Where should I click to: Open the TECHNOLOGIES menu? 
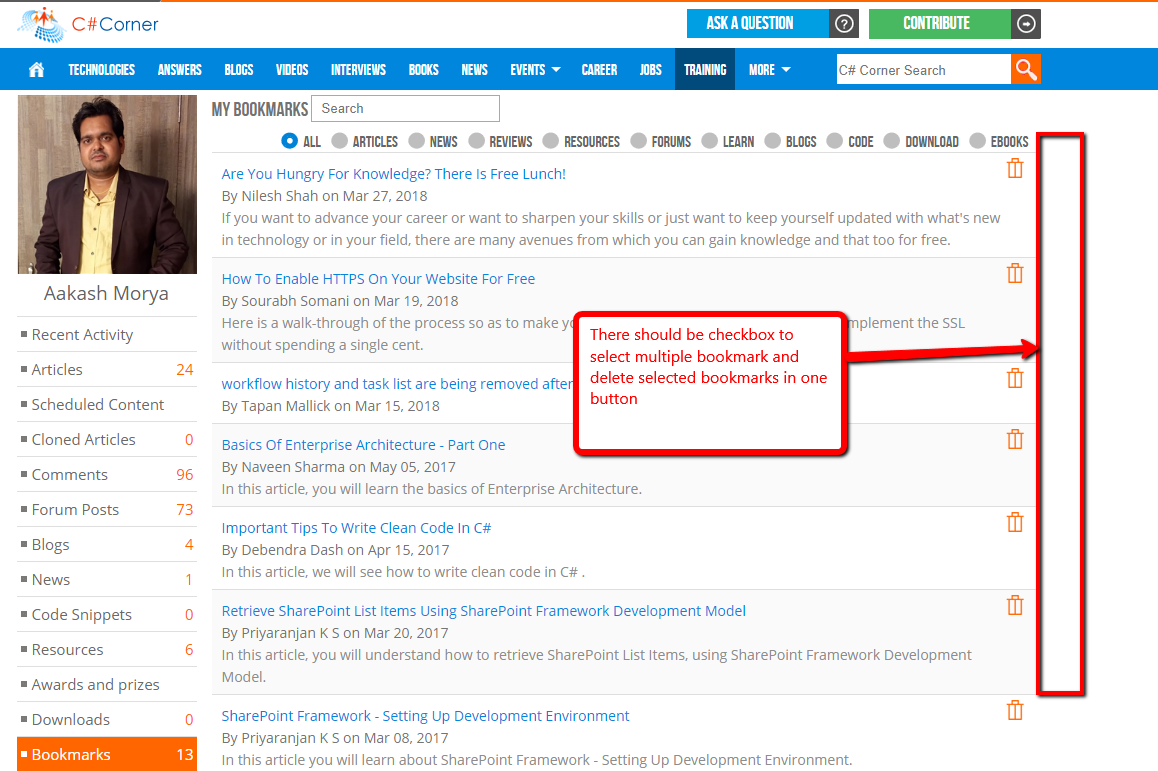[x=102, y=69]
